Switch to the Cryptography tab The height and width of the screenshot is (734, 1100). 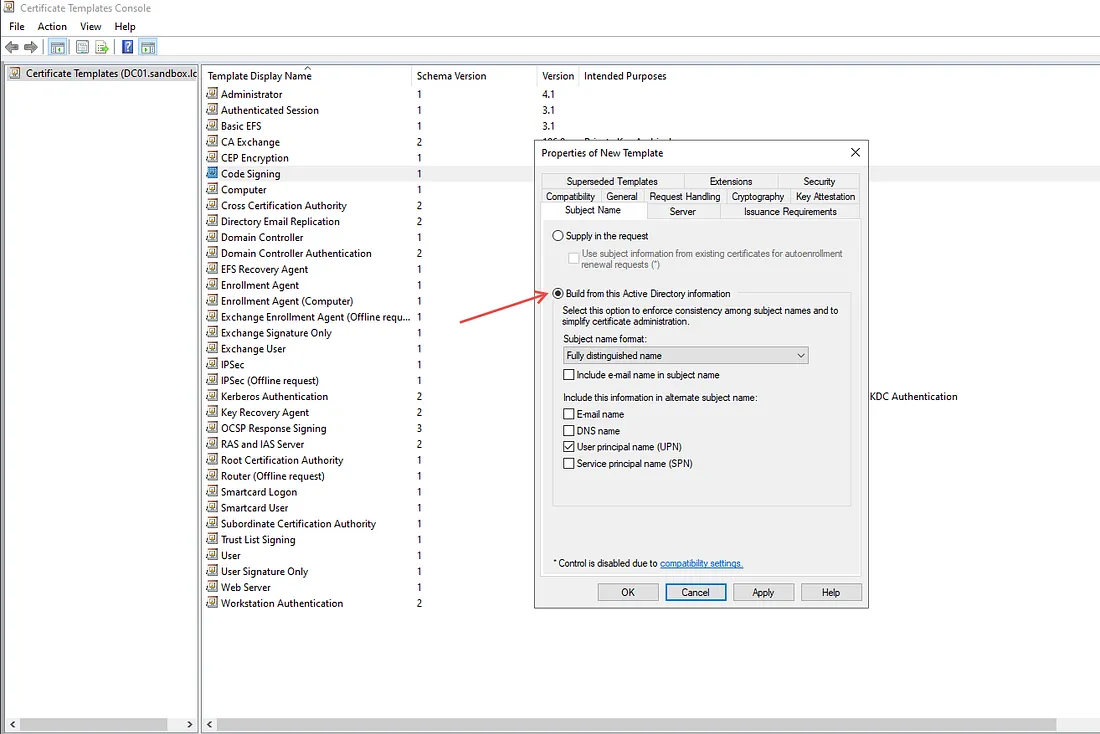point(757,197)
